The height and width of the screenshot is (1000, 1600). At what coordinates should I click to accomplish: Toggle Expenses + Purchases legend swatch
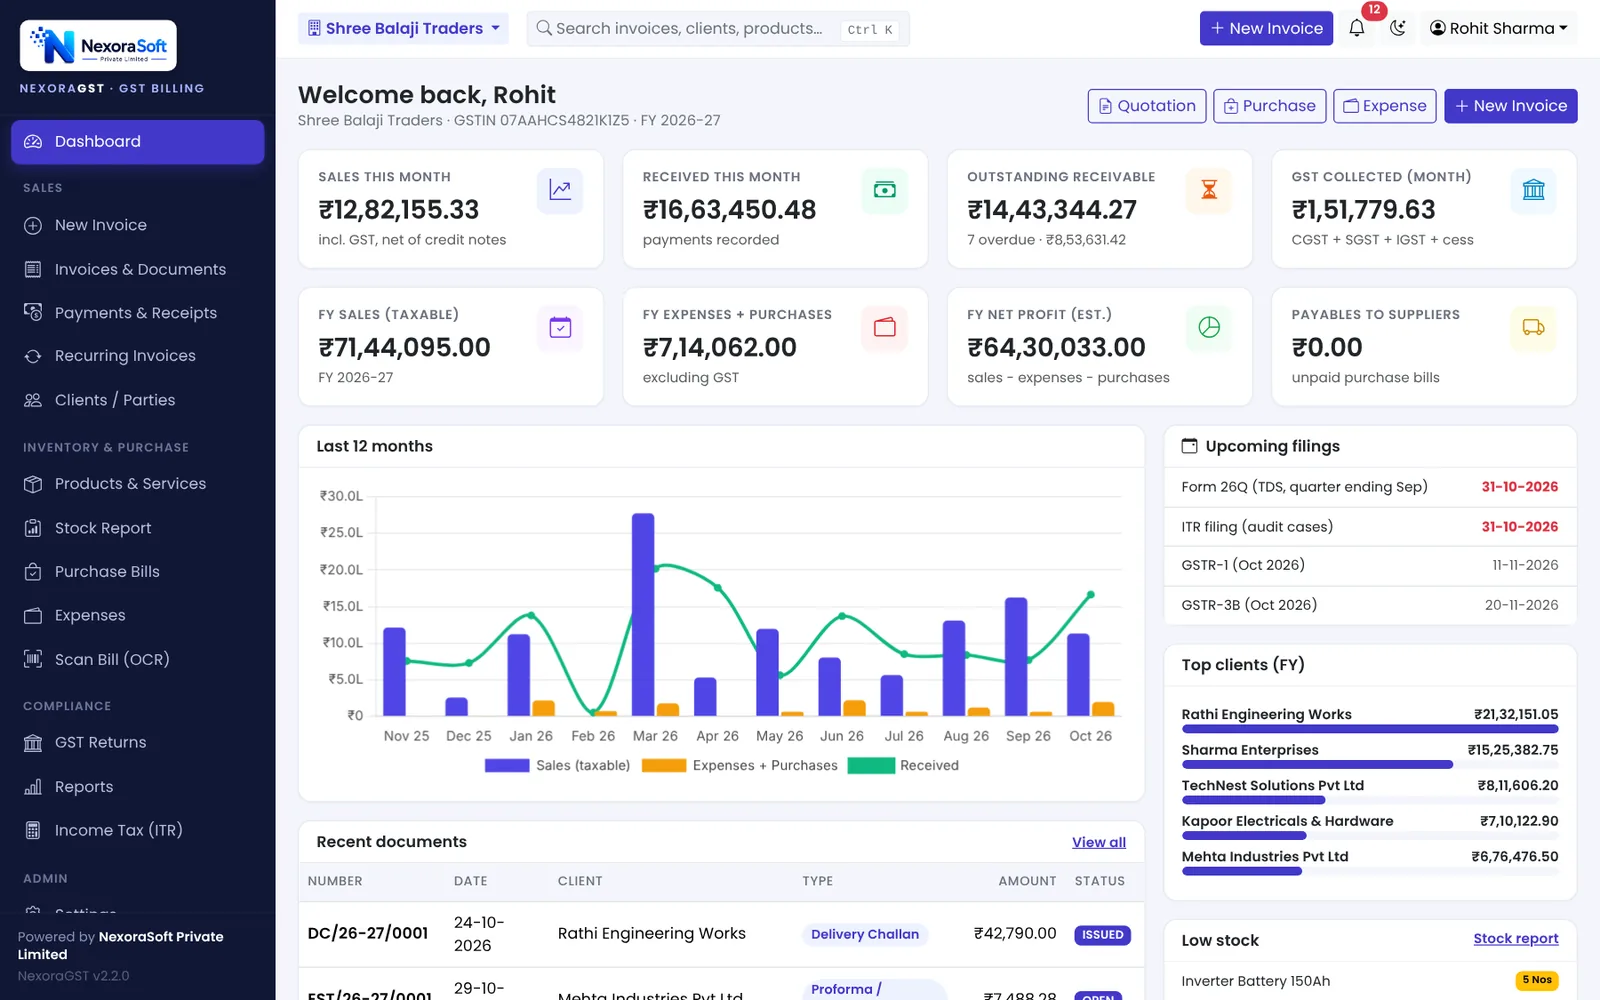point(664,765)
